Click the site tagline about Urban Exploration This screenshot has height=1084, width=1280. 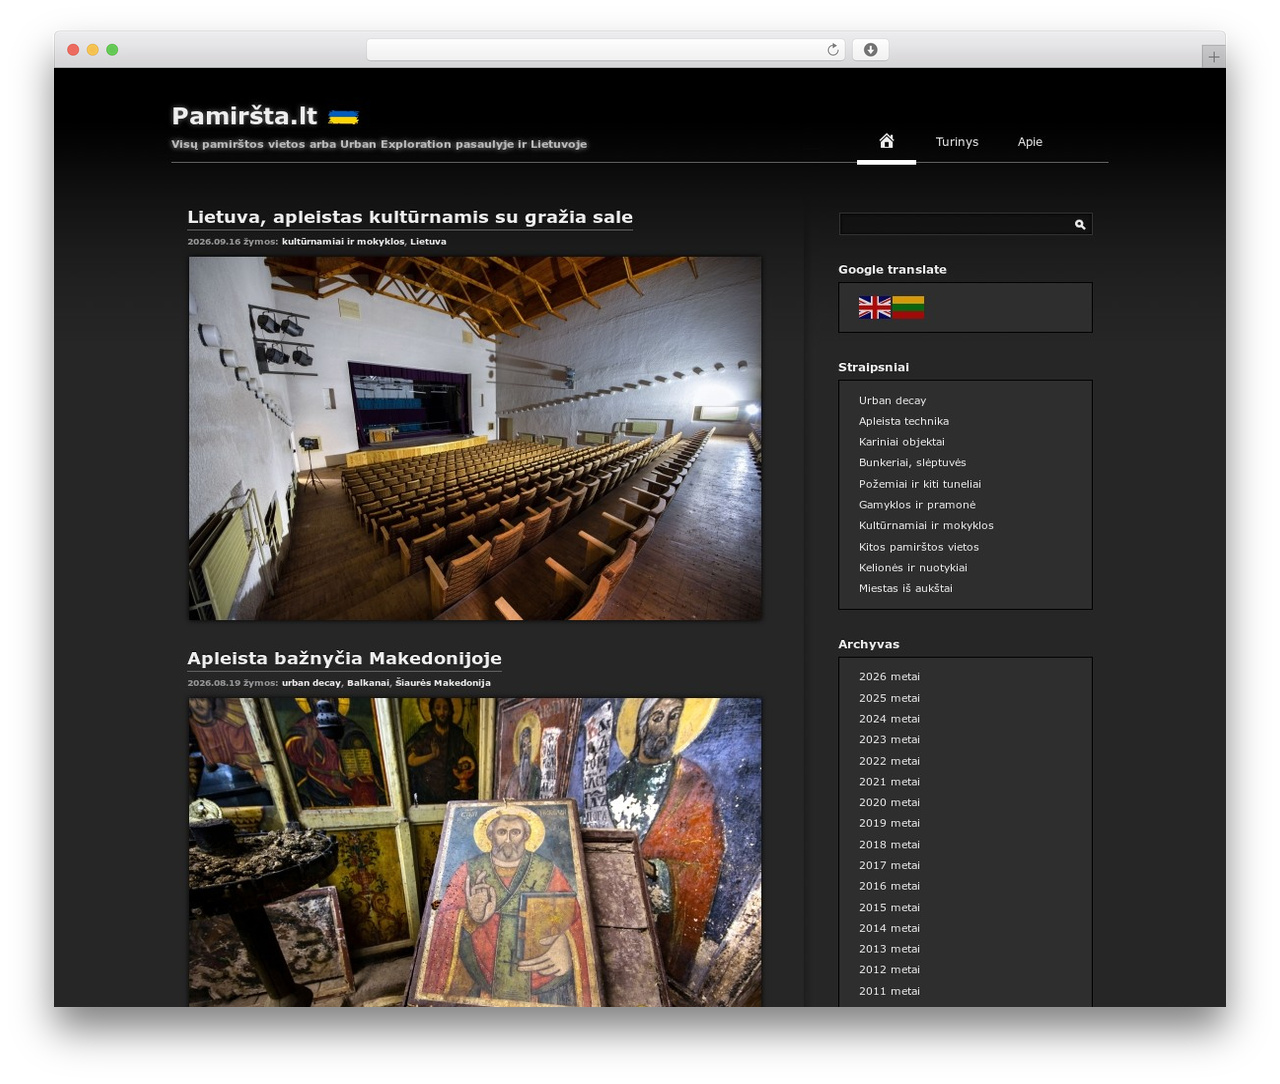(x=379, y=144)
